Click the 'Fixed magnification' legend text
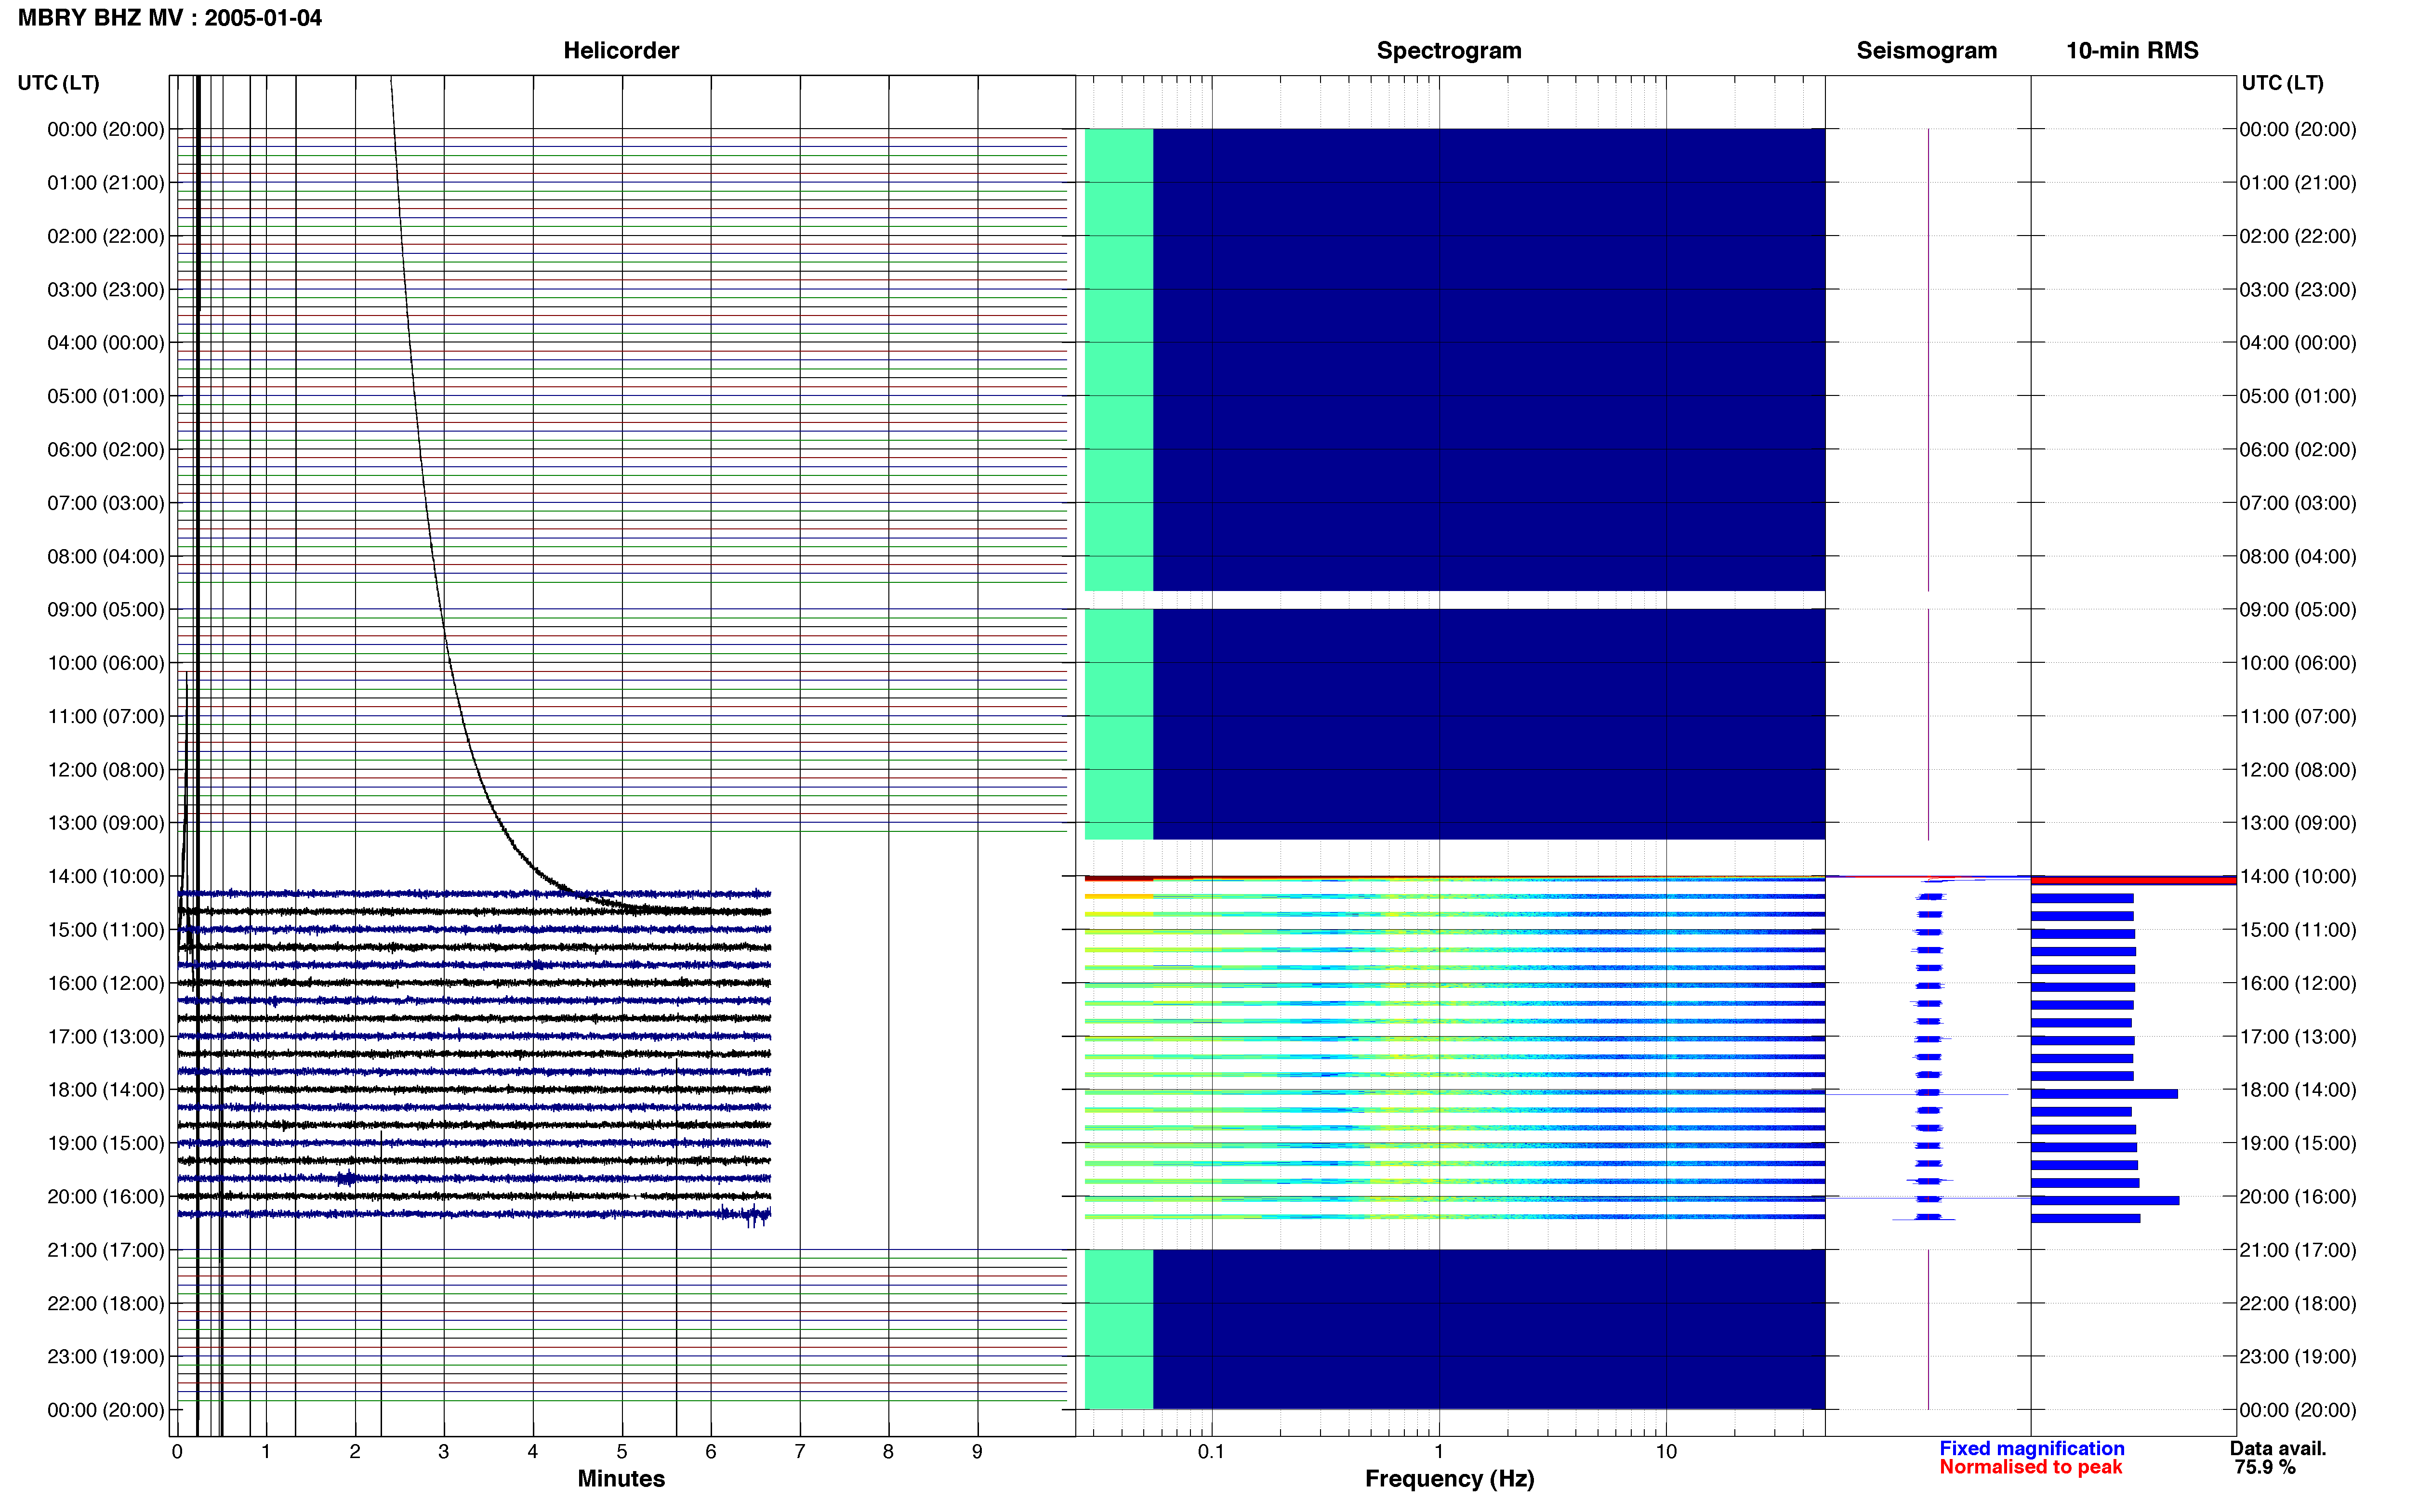The width and height of the screenshot is (2418, 1512). tap(2031, 1448)
